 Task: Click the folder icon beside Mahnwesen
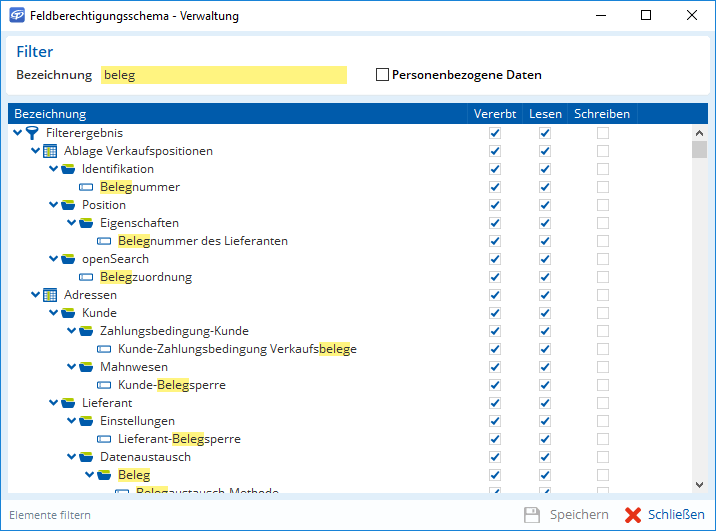(x=86, y=367)
